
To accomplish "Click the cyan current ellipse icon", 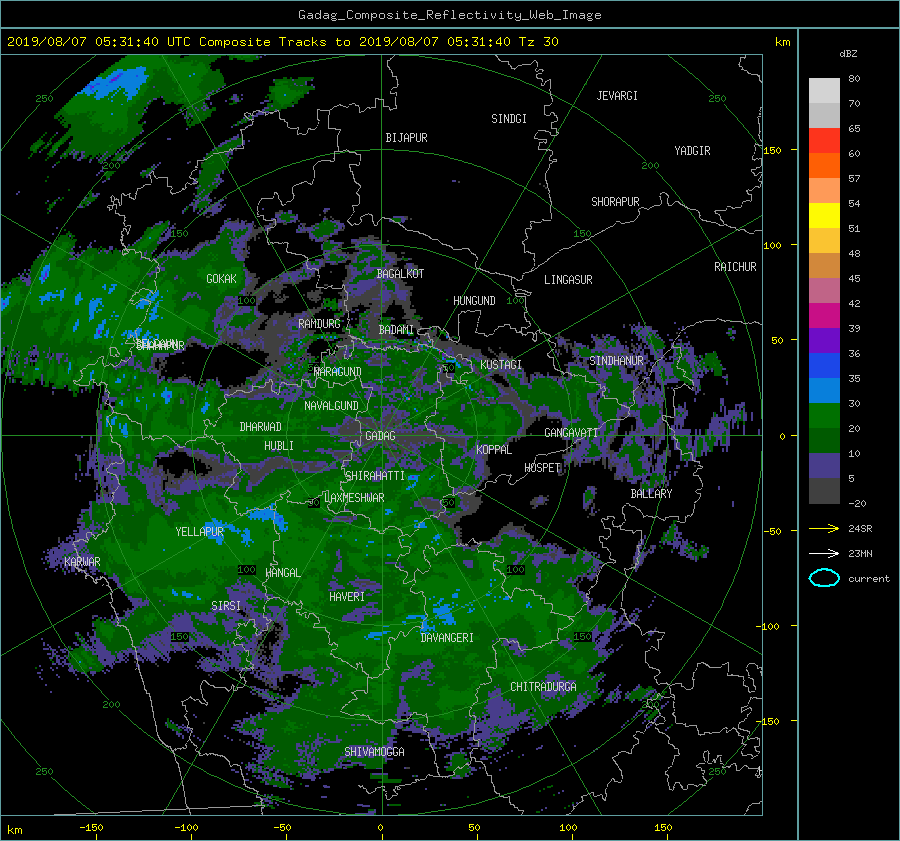I will tap(824, 578).
